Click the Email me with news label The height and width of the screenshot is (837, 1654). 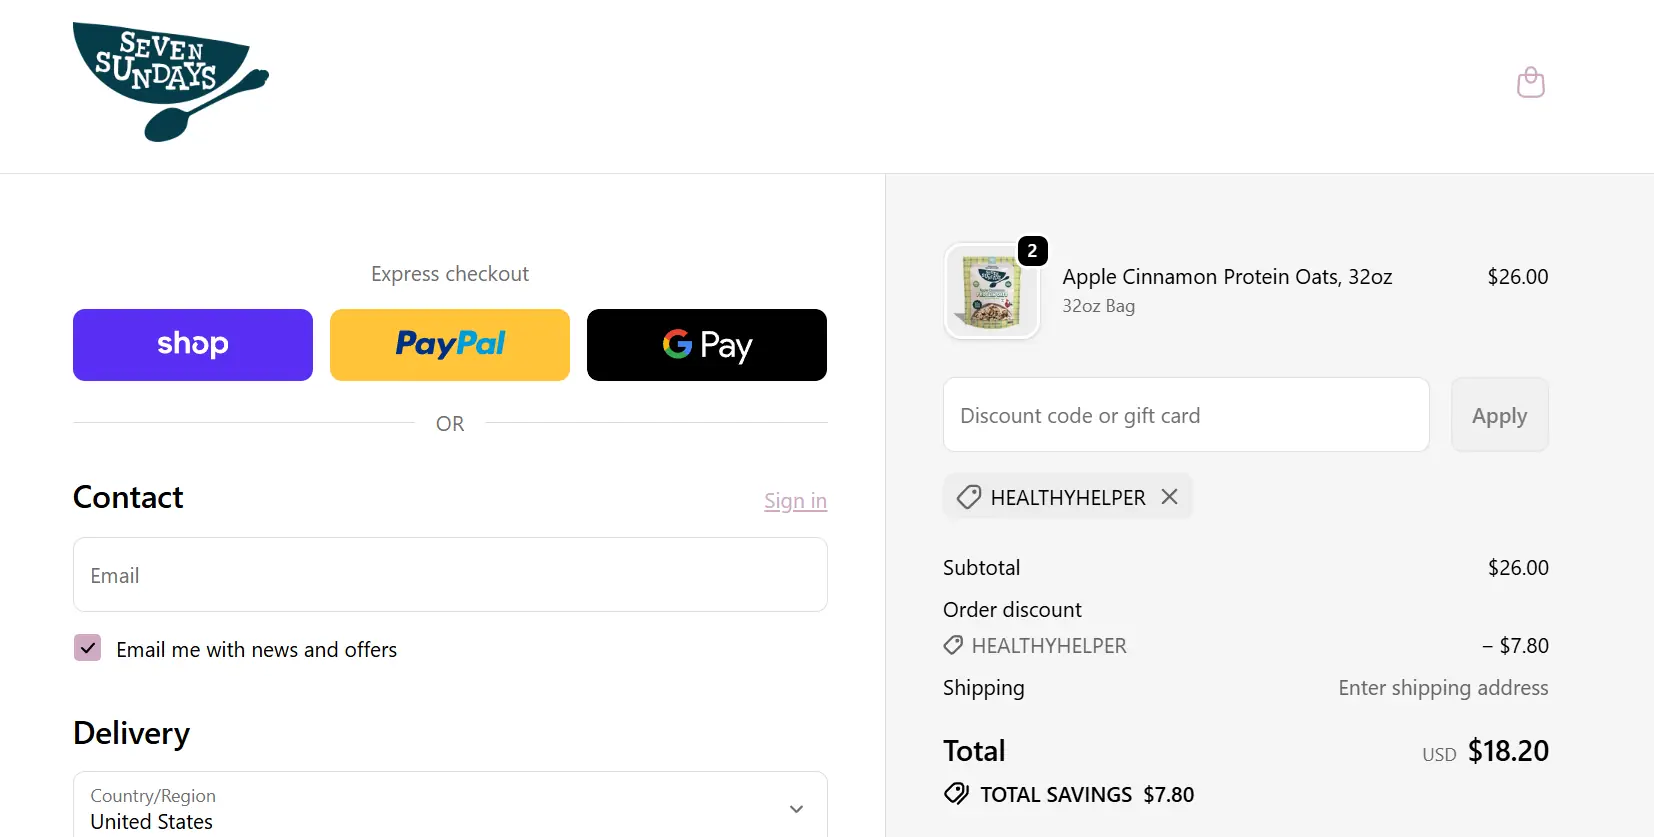256,650
